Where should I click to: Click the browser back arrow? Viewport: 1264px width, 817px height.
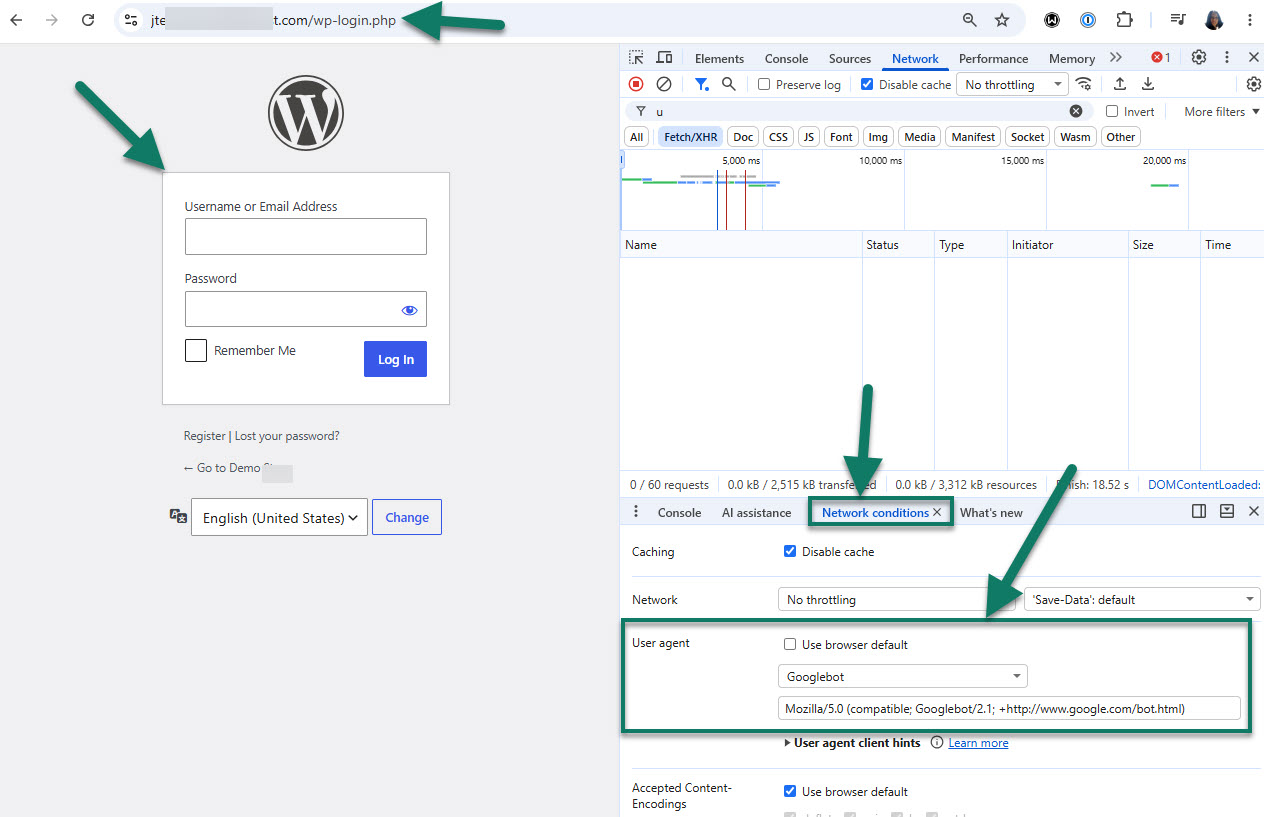[x=17, y=20]
